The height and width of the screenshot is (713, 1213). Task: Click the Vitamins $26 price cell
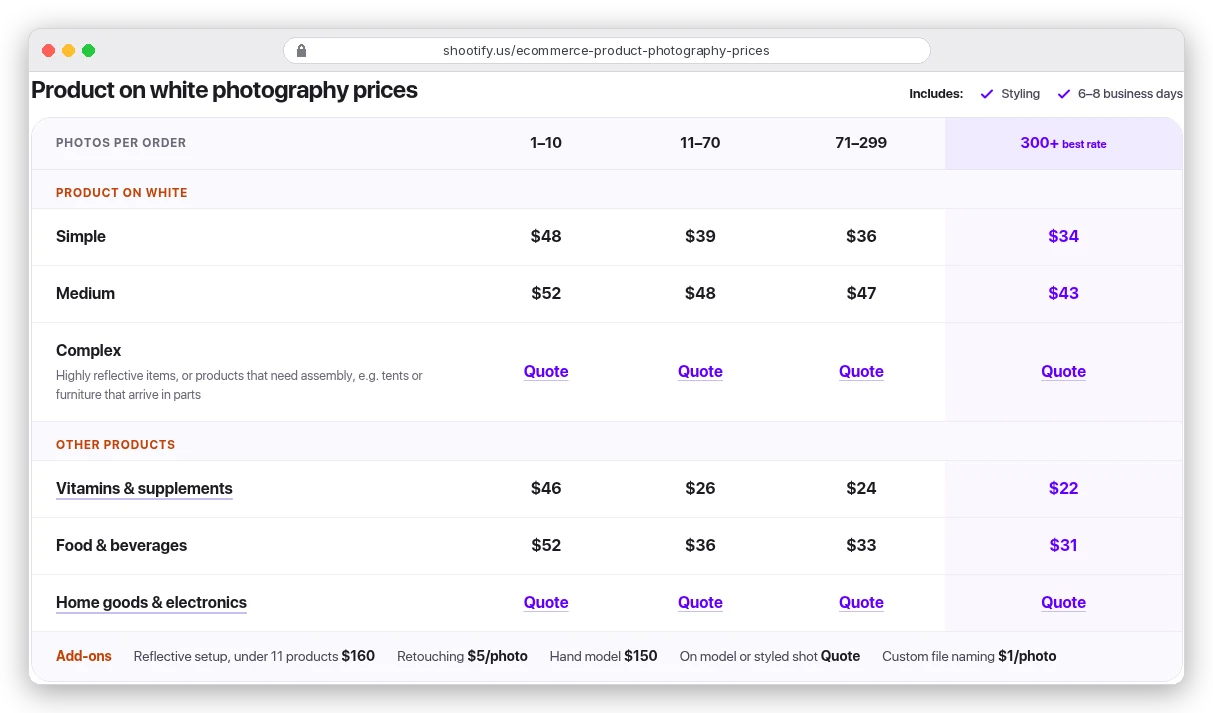[x=700, y=488]
